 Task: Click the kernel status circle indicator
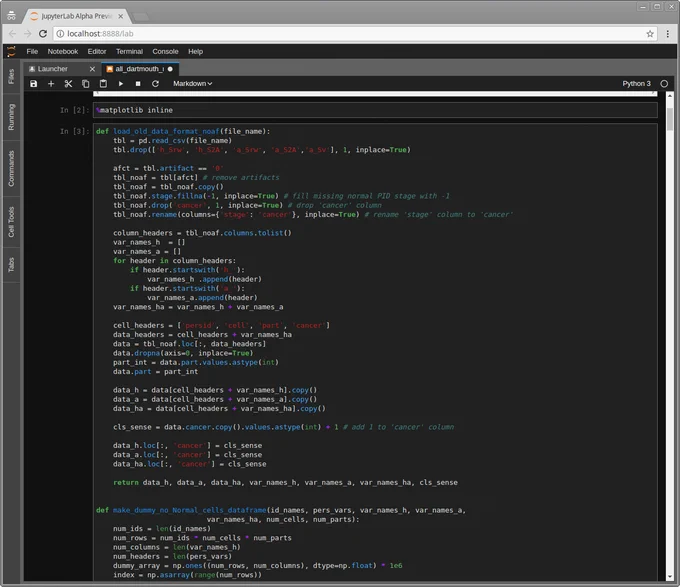[x=664, y=84]
